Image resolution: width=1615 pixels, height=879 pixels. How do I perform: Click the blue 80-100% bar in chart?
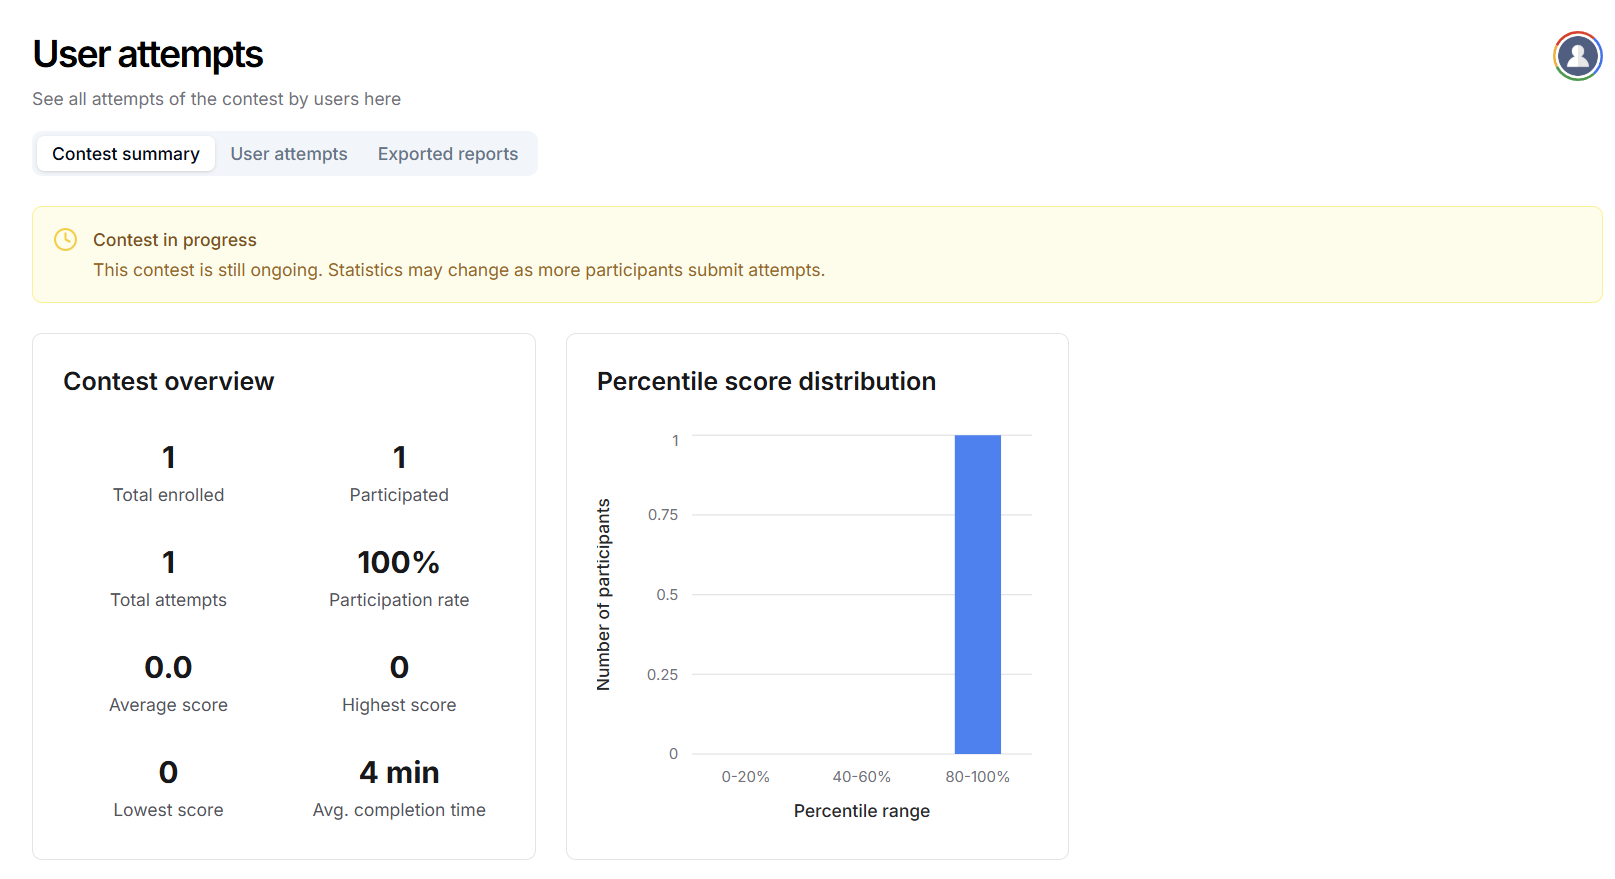[977, 594]
